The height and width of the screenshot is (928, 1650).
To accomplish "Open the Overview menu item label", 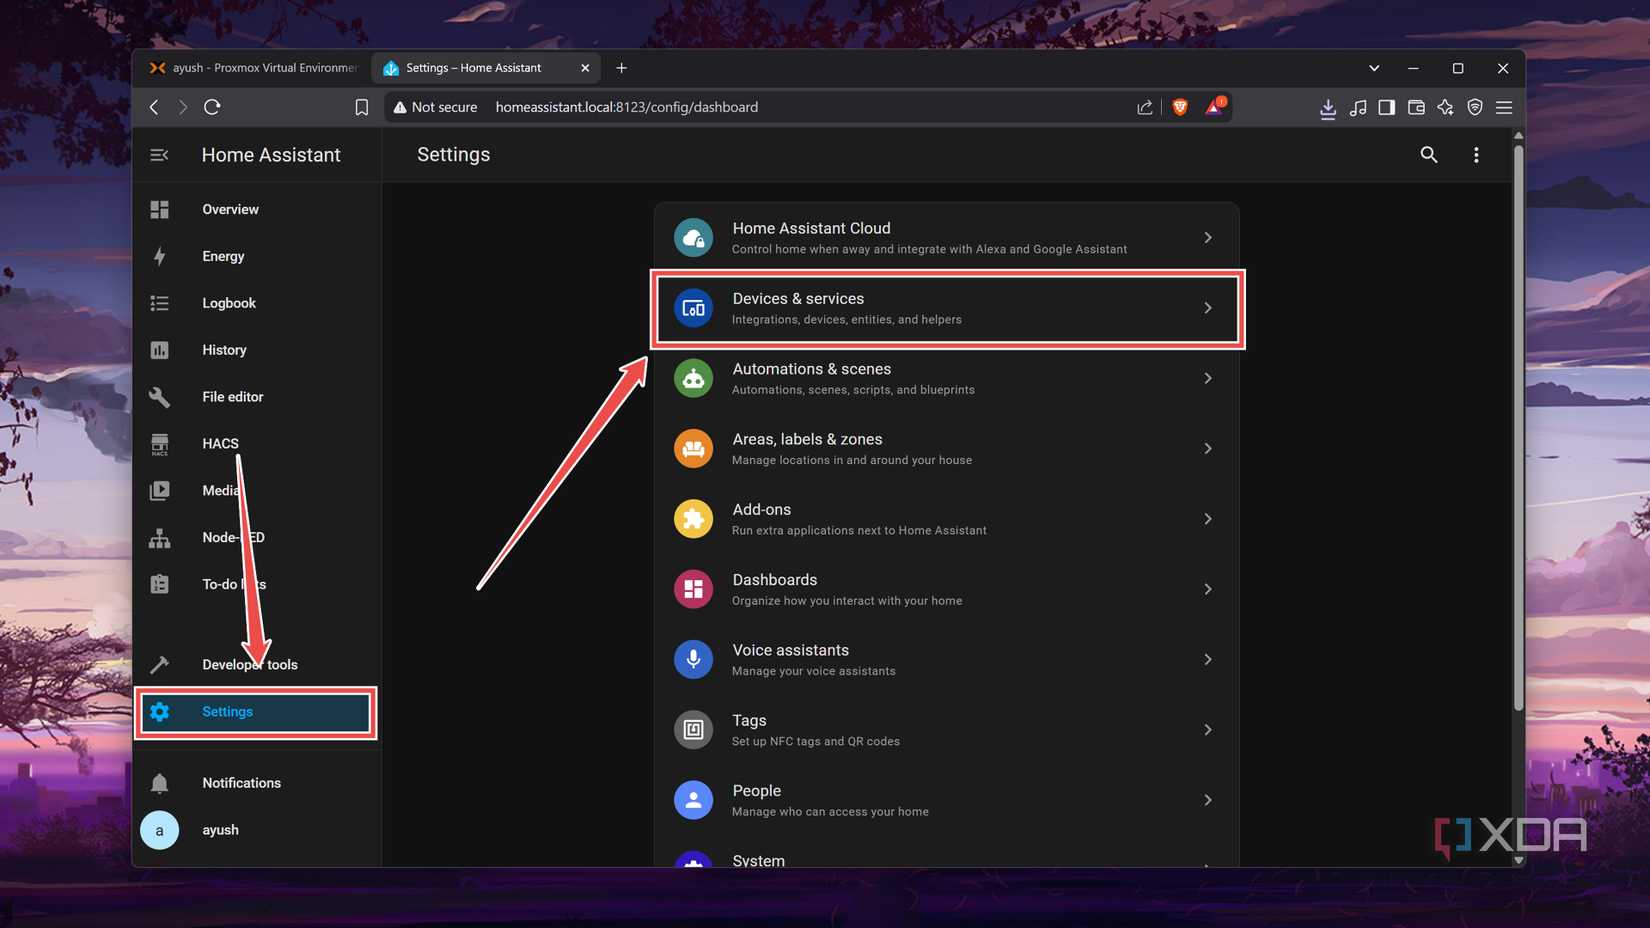I will 230,209.
